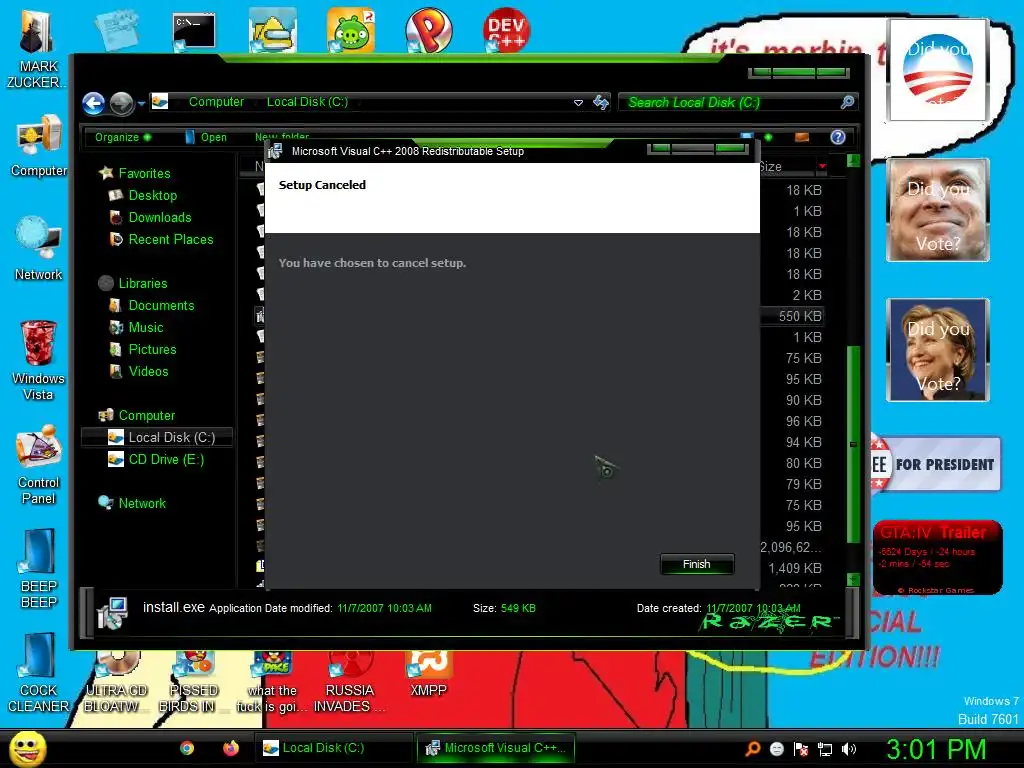Screen dimensions: 1024x768
Task: Click the file list scrollbar up arrow
Action: 853,161
